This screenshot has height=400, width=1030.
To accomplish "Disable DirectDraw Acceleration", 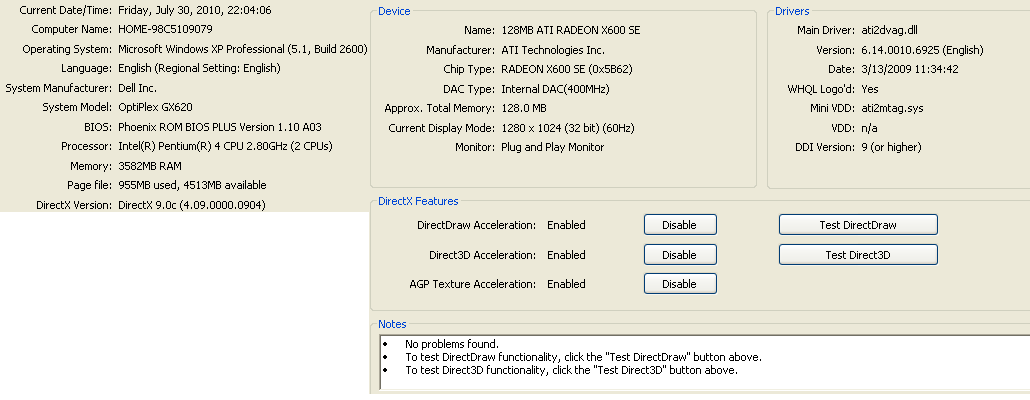I will click(x=679, y=225).
